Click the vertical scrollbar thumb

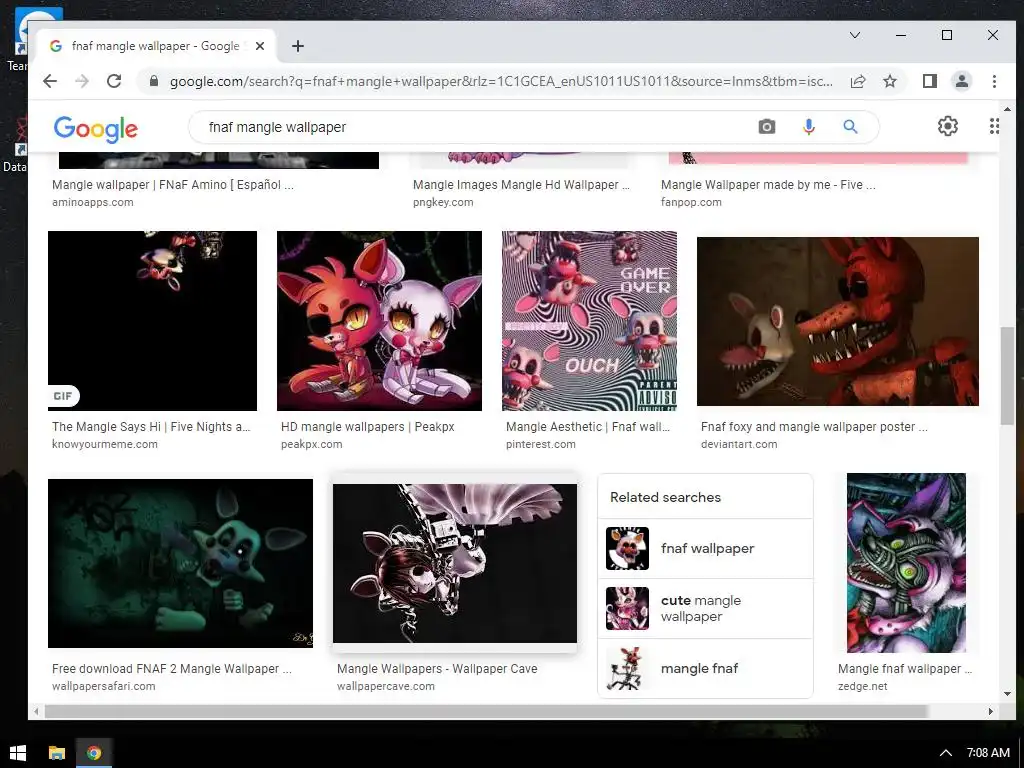tap(1007, 376)
